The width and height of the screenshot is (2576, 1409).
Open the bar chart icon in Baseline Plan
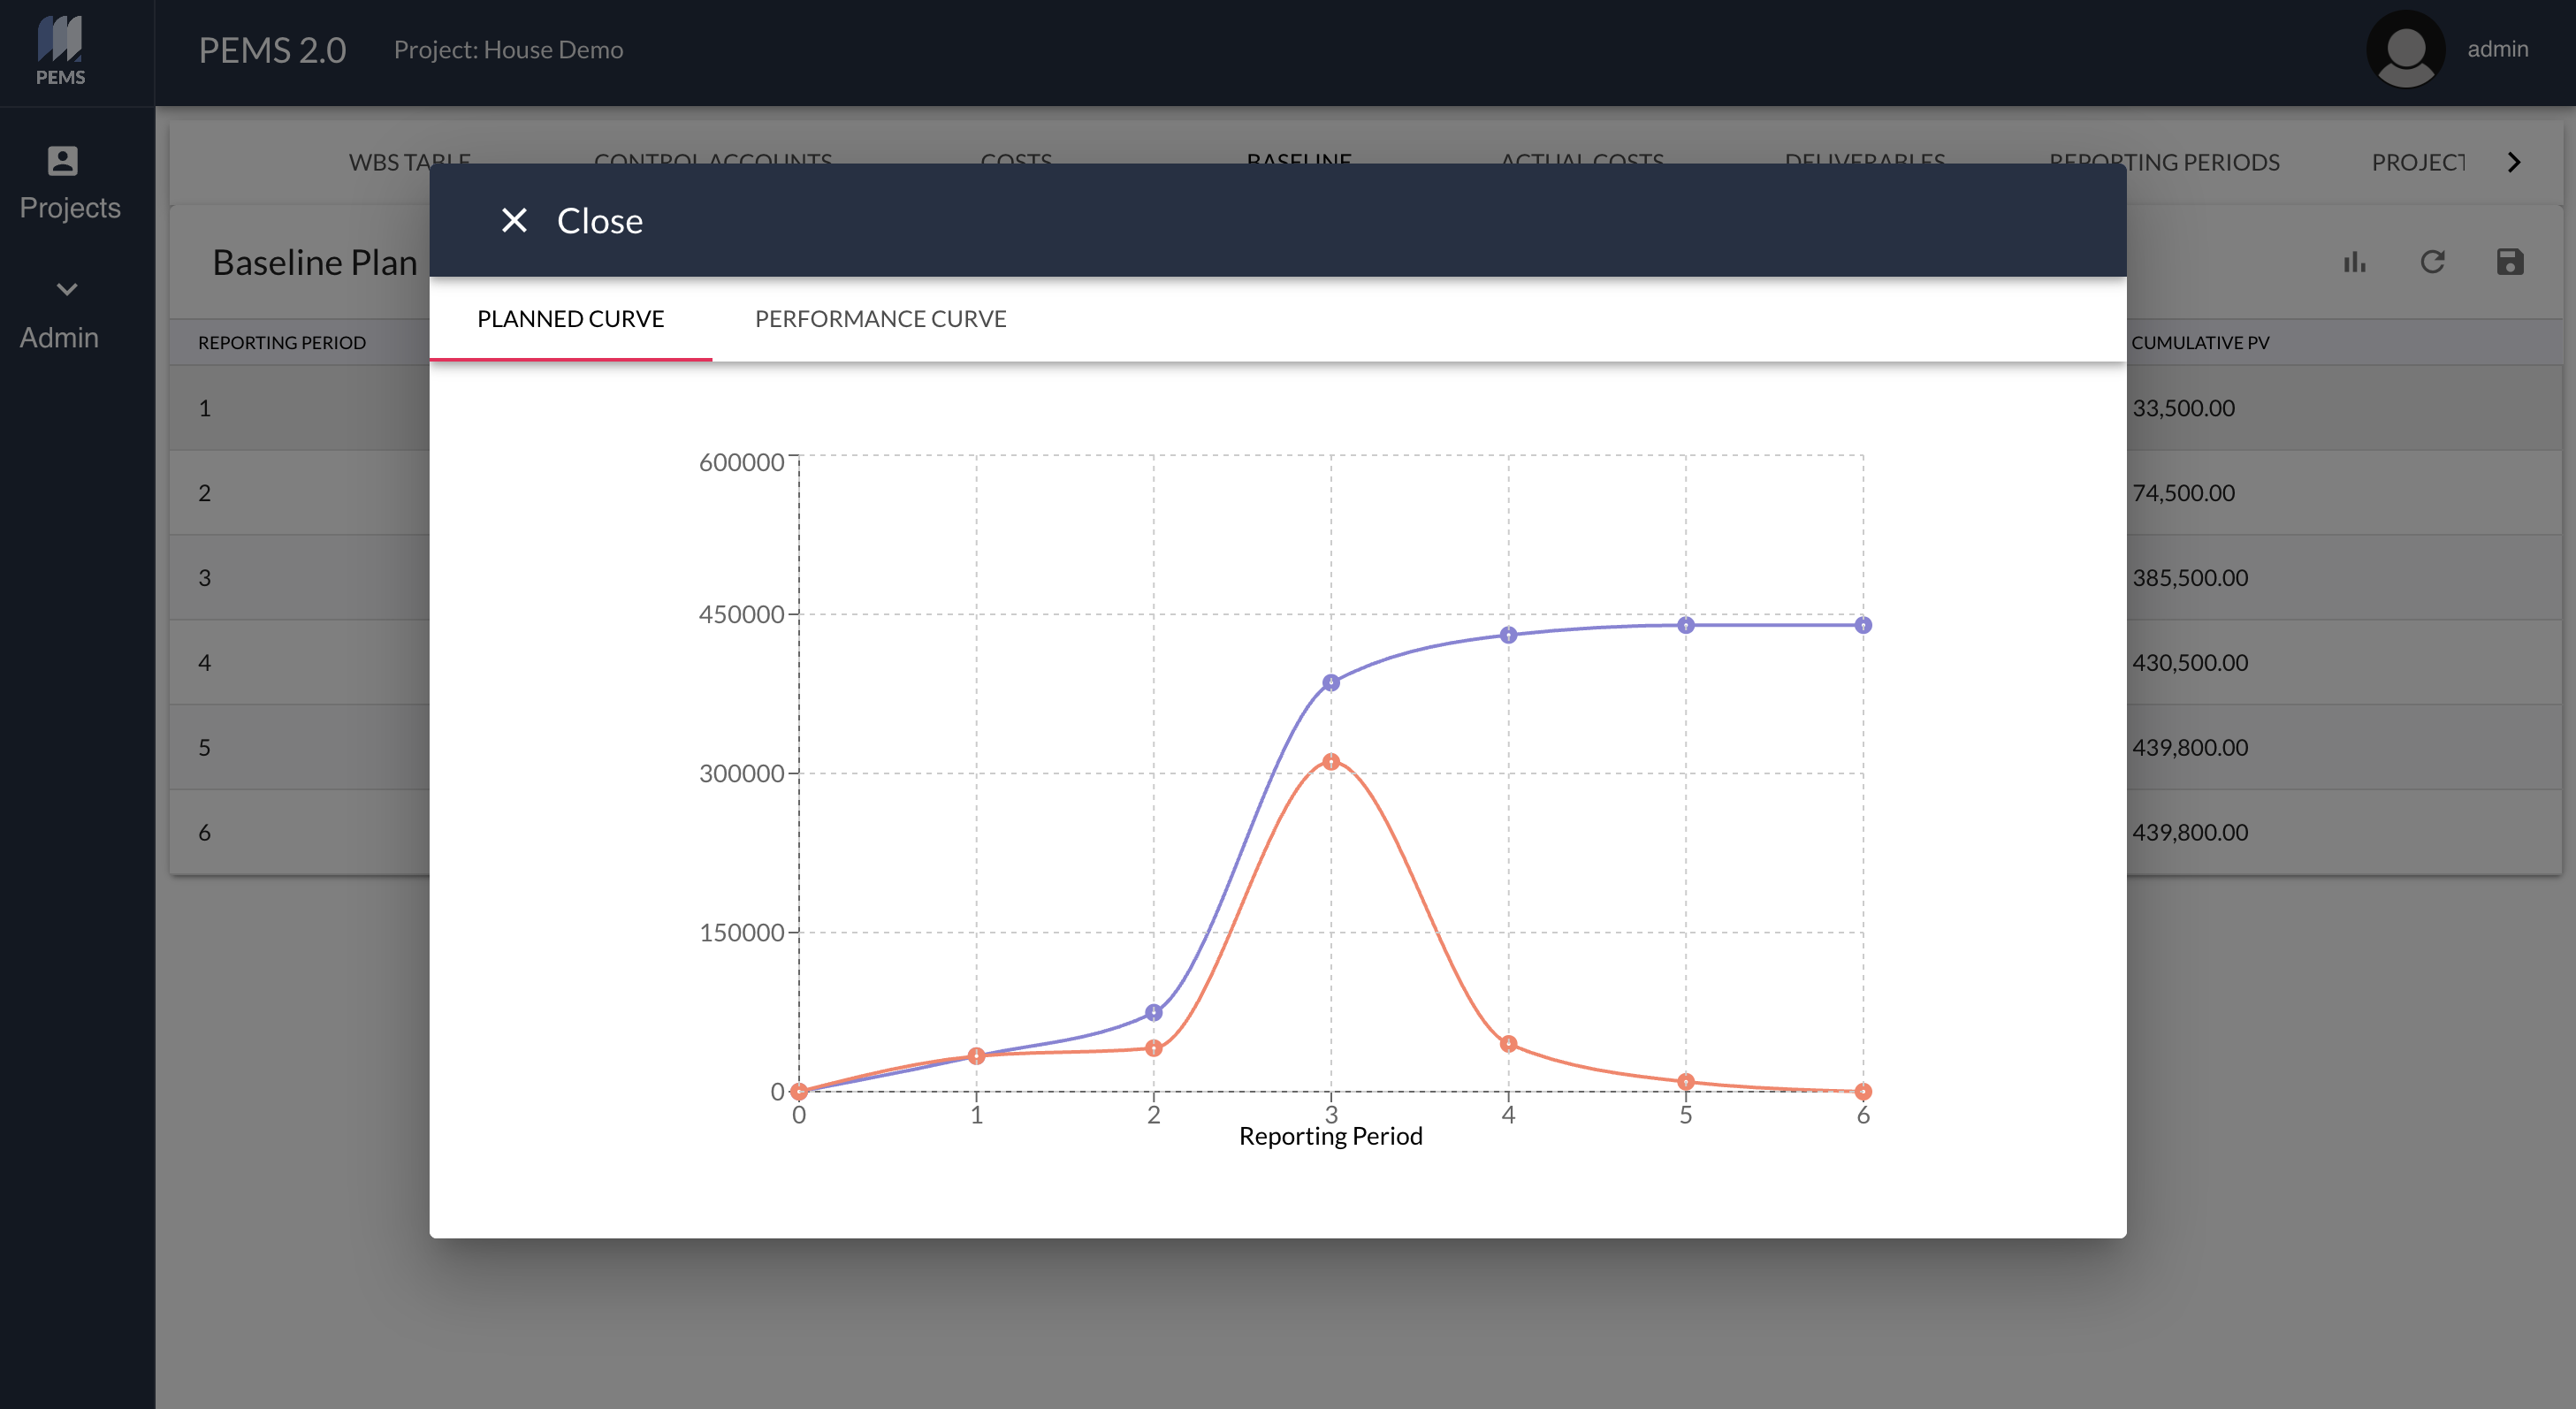coord(2354,262)
